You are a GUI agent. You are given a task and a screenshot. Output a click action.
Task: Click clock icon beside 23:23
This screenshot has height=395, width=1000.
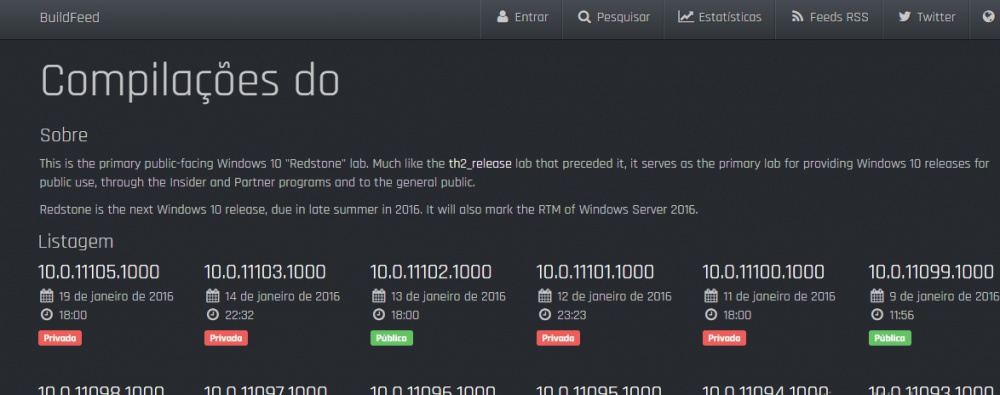pos(545,315)
